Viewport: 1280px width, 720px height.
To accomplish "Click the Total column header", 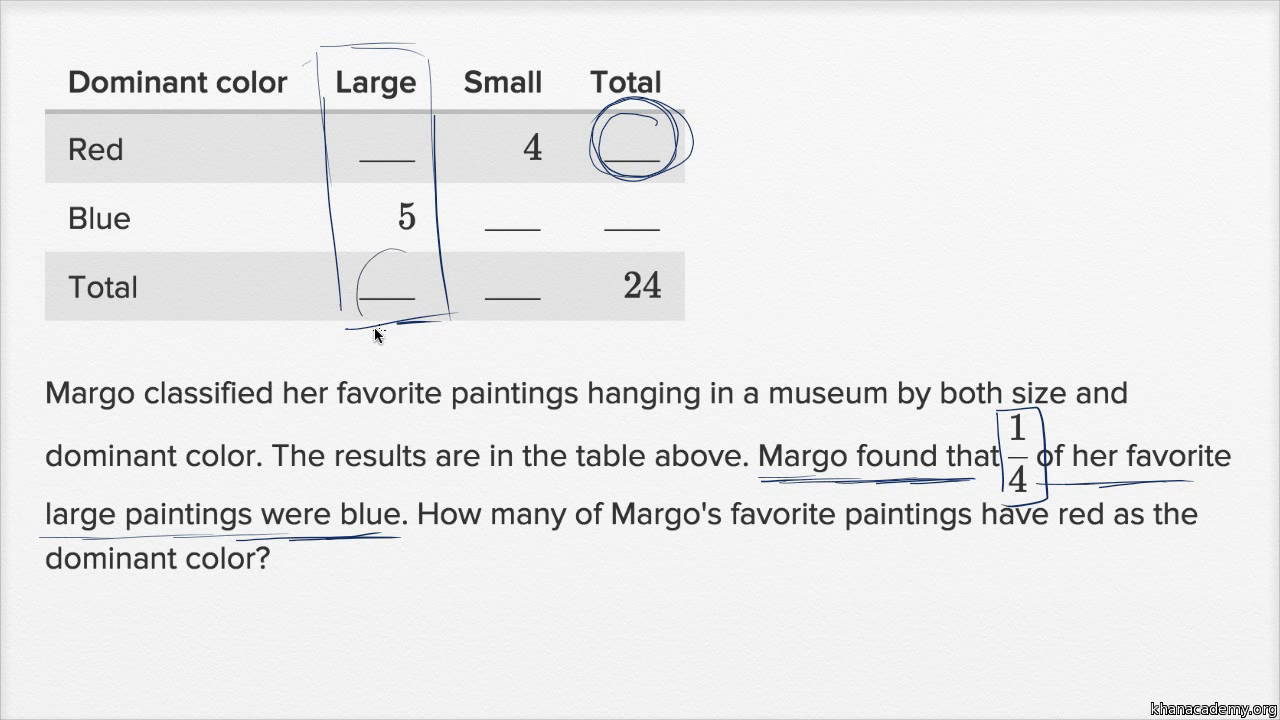I will click(626, 82).
